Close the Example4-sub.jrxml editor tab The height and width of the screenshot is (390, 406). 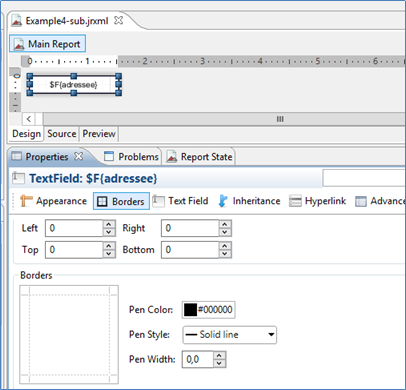click(x=118, y=20)
